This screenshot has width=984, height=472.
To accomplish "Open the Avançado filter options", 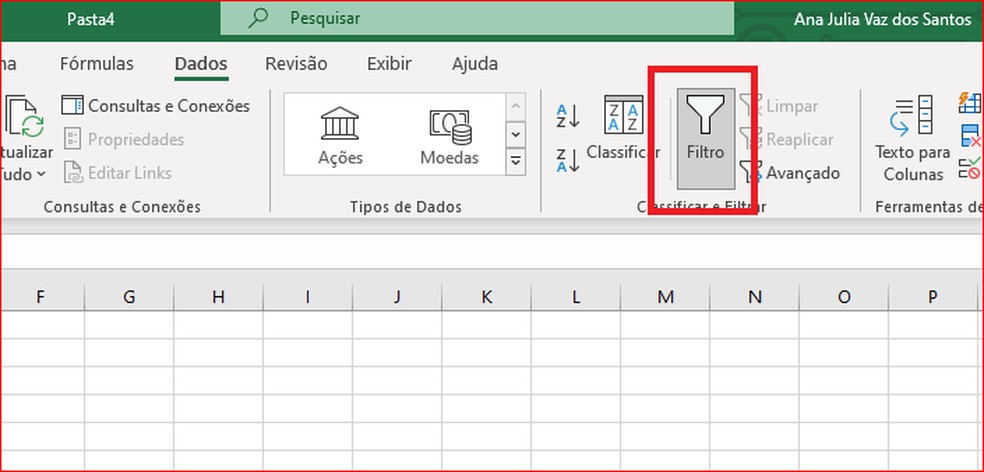I will tap(791, 173).
